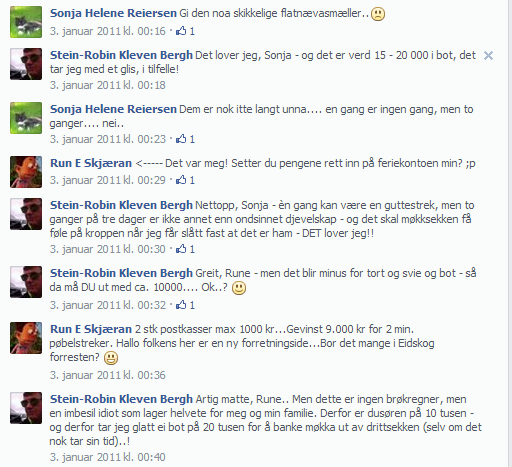This screenshot has height=467, width=512.
Task: Click timestamp 3. januar 2011 kl. 00:40
Action: click(107, 457)
